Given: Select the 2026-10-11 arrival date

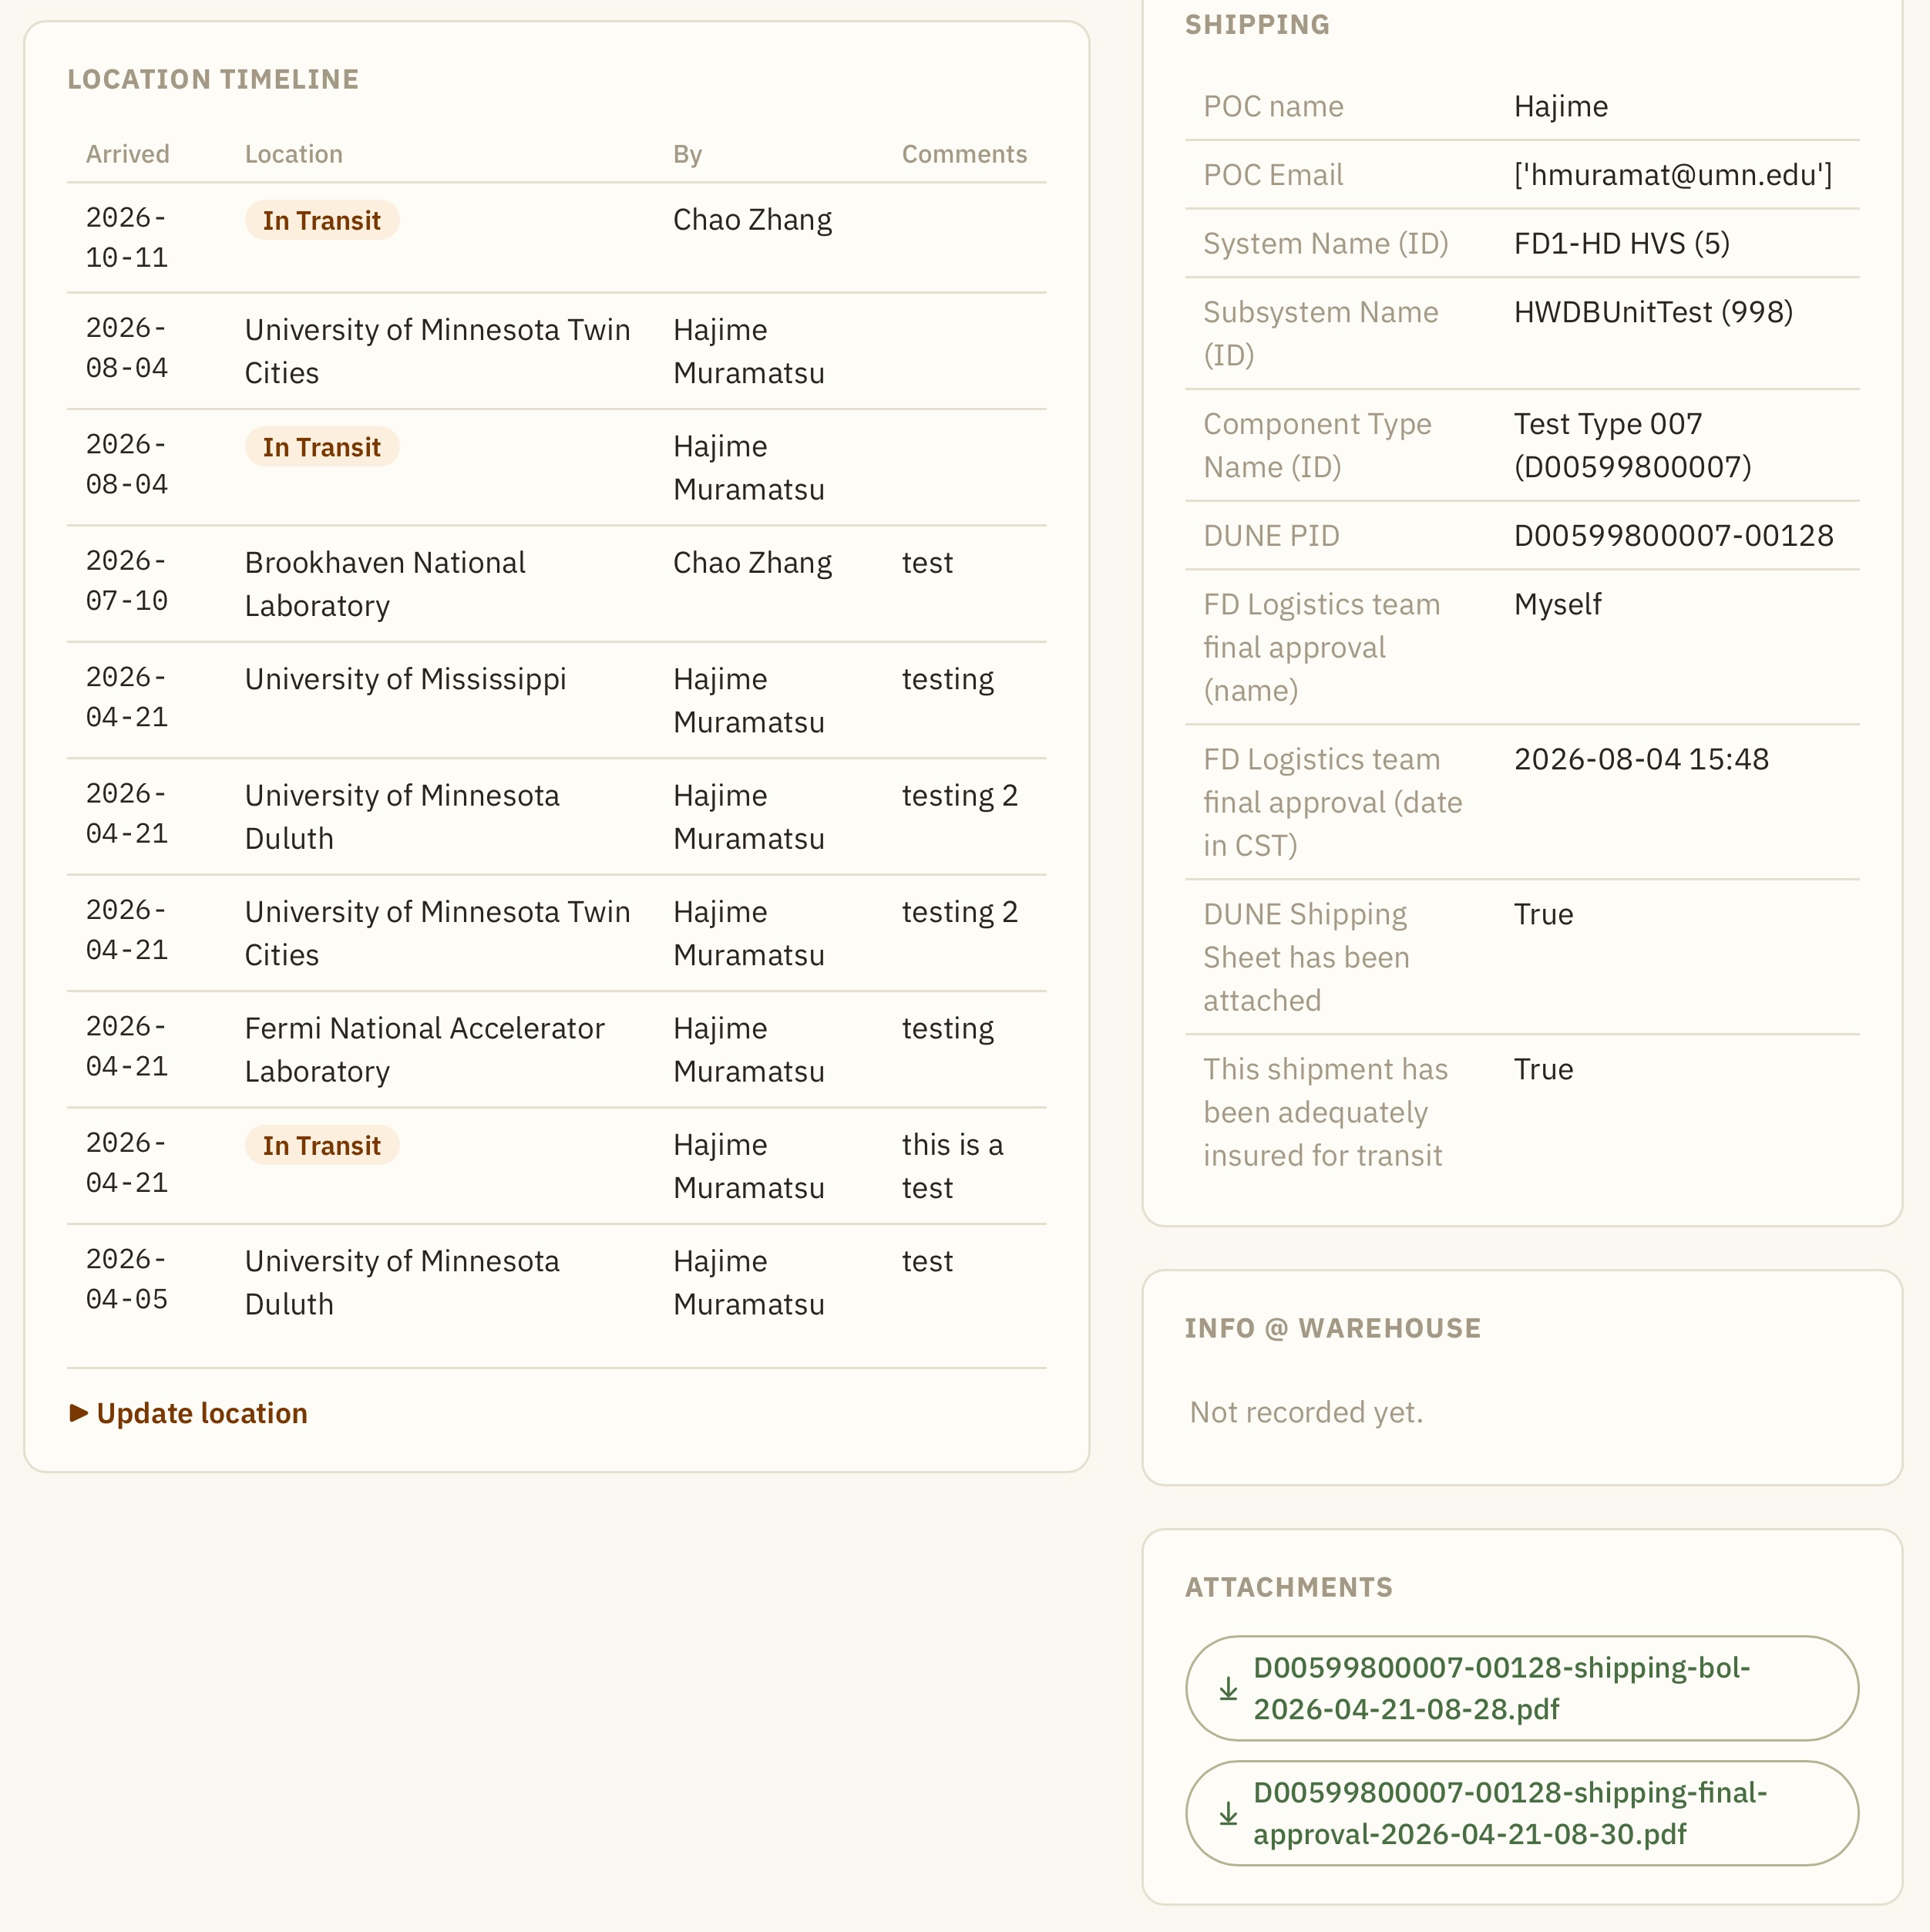Looking at the screenshot, I should (127, 238).
